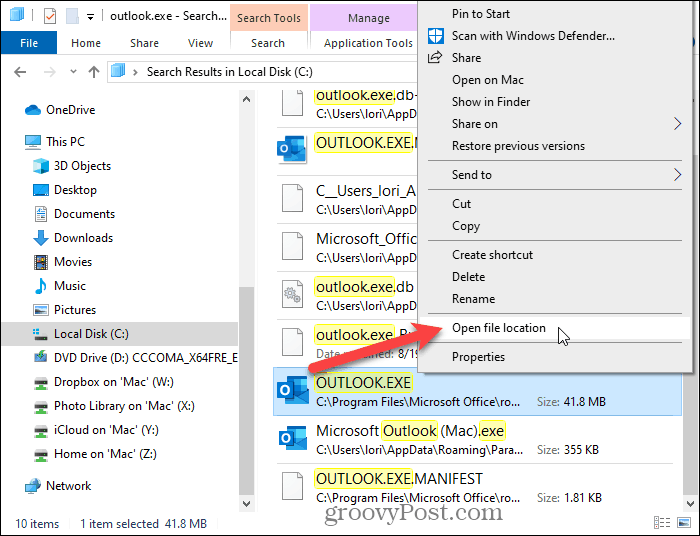Click the results list scroll down arrow
The width and height of the screenshot is (700, 536).
point(690,503)
